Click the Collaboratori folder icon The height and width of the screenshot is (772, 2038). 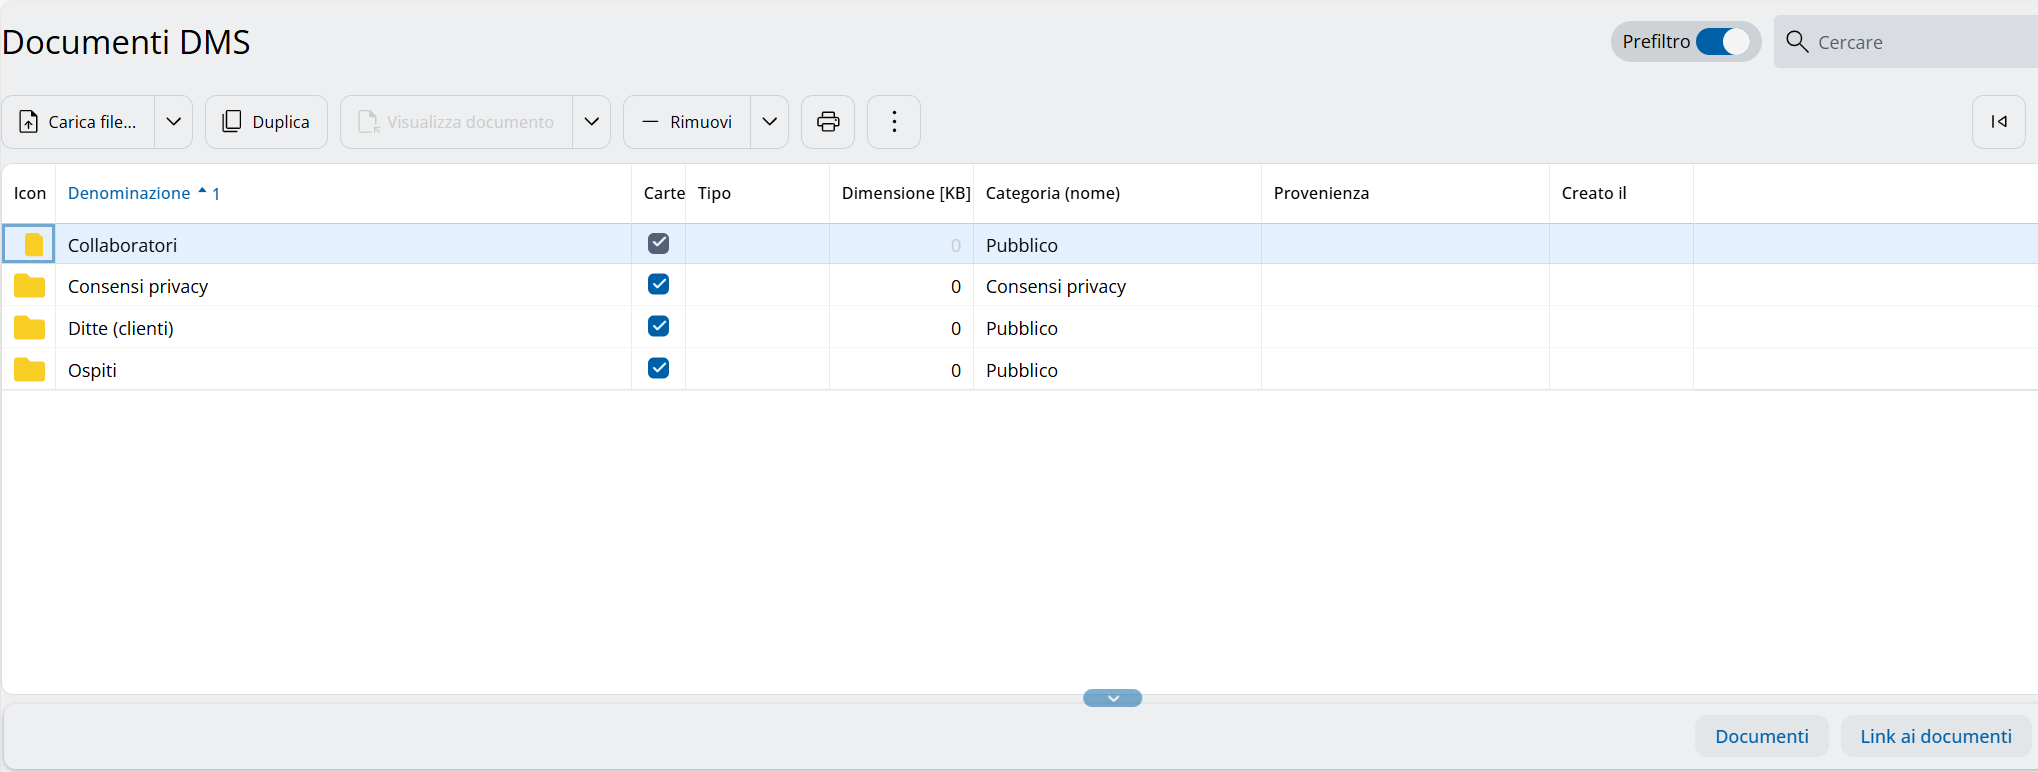click(32, 245)
